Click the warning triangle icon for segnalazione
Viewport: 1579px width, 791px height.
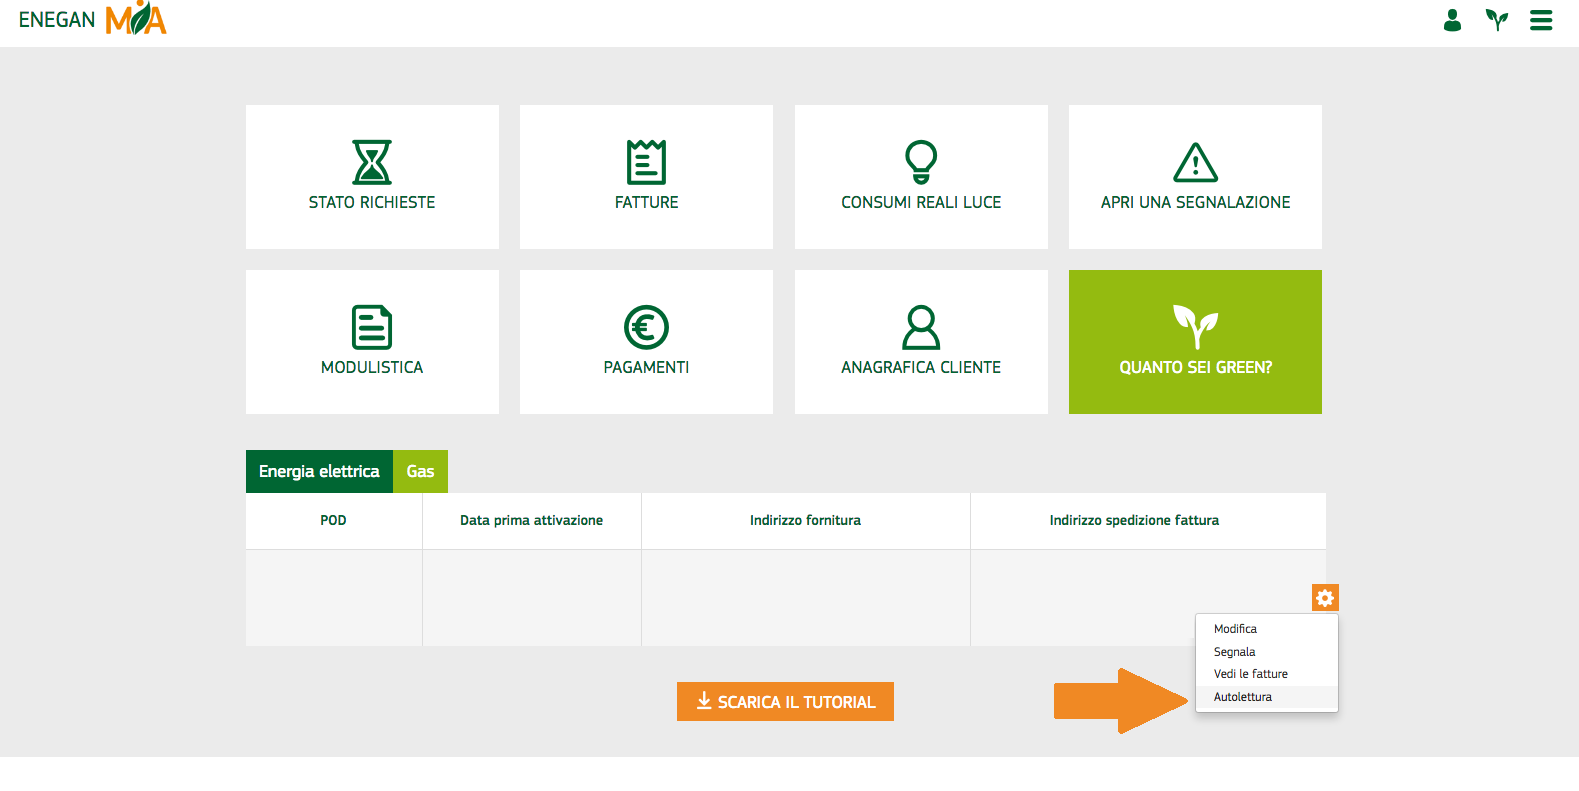coord(1195,162)
